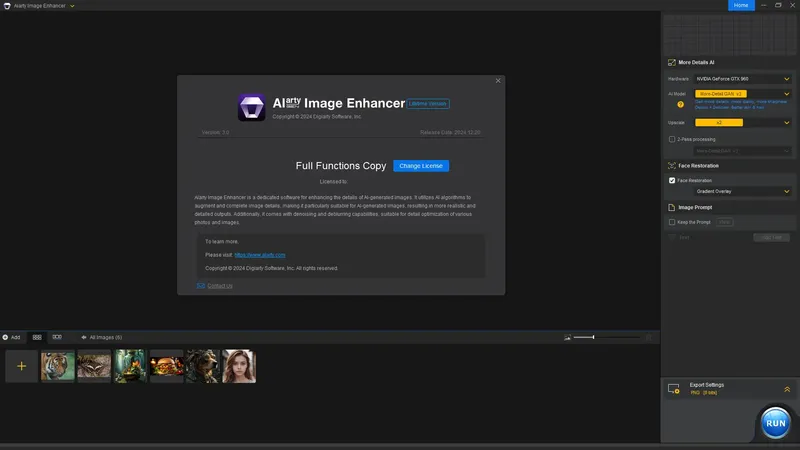Screen dimensions: 800x450
Task: Click the All Images (6) label
Action: click(106, 337)
